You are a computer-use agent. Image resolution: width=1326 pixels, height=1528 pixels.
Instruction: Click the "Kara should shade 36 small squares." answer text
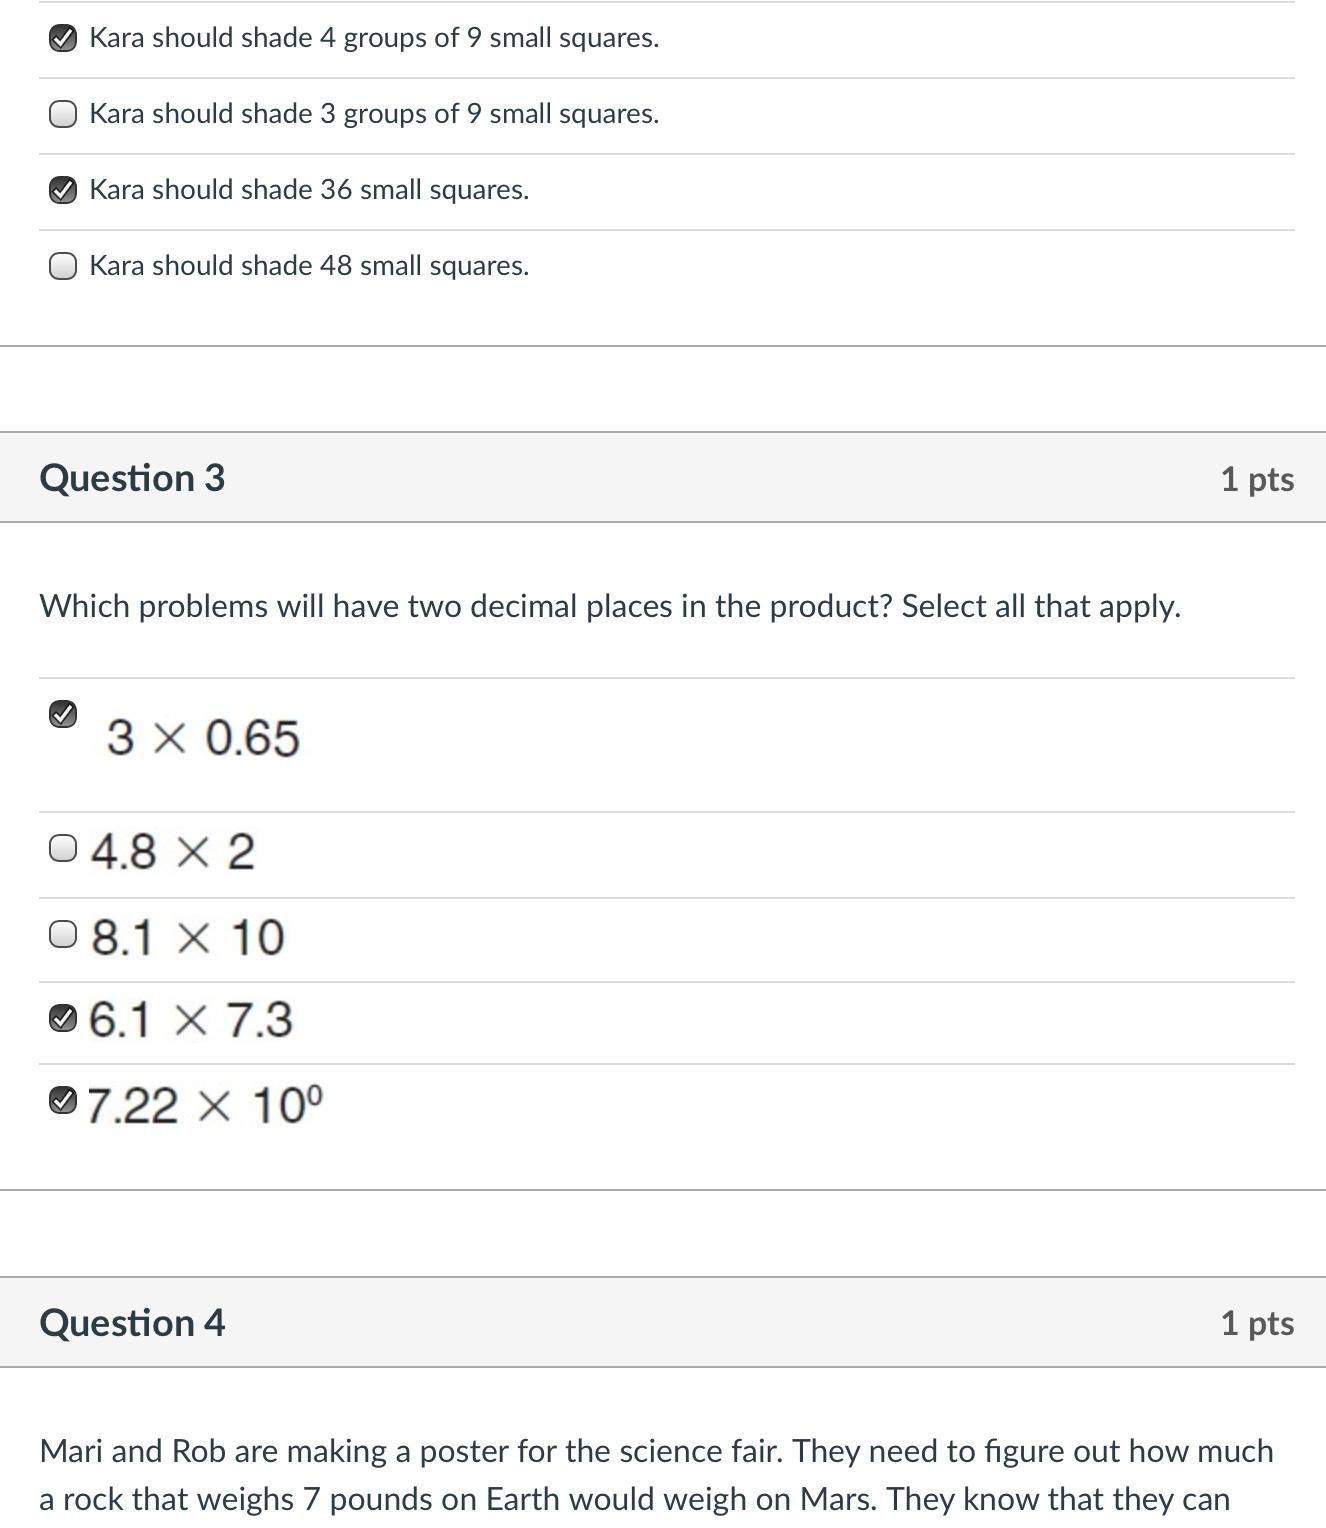click(309, 190)
